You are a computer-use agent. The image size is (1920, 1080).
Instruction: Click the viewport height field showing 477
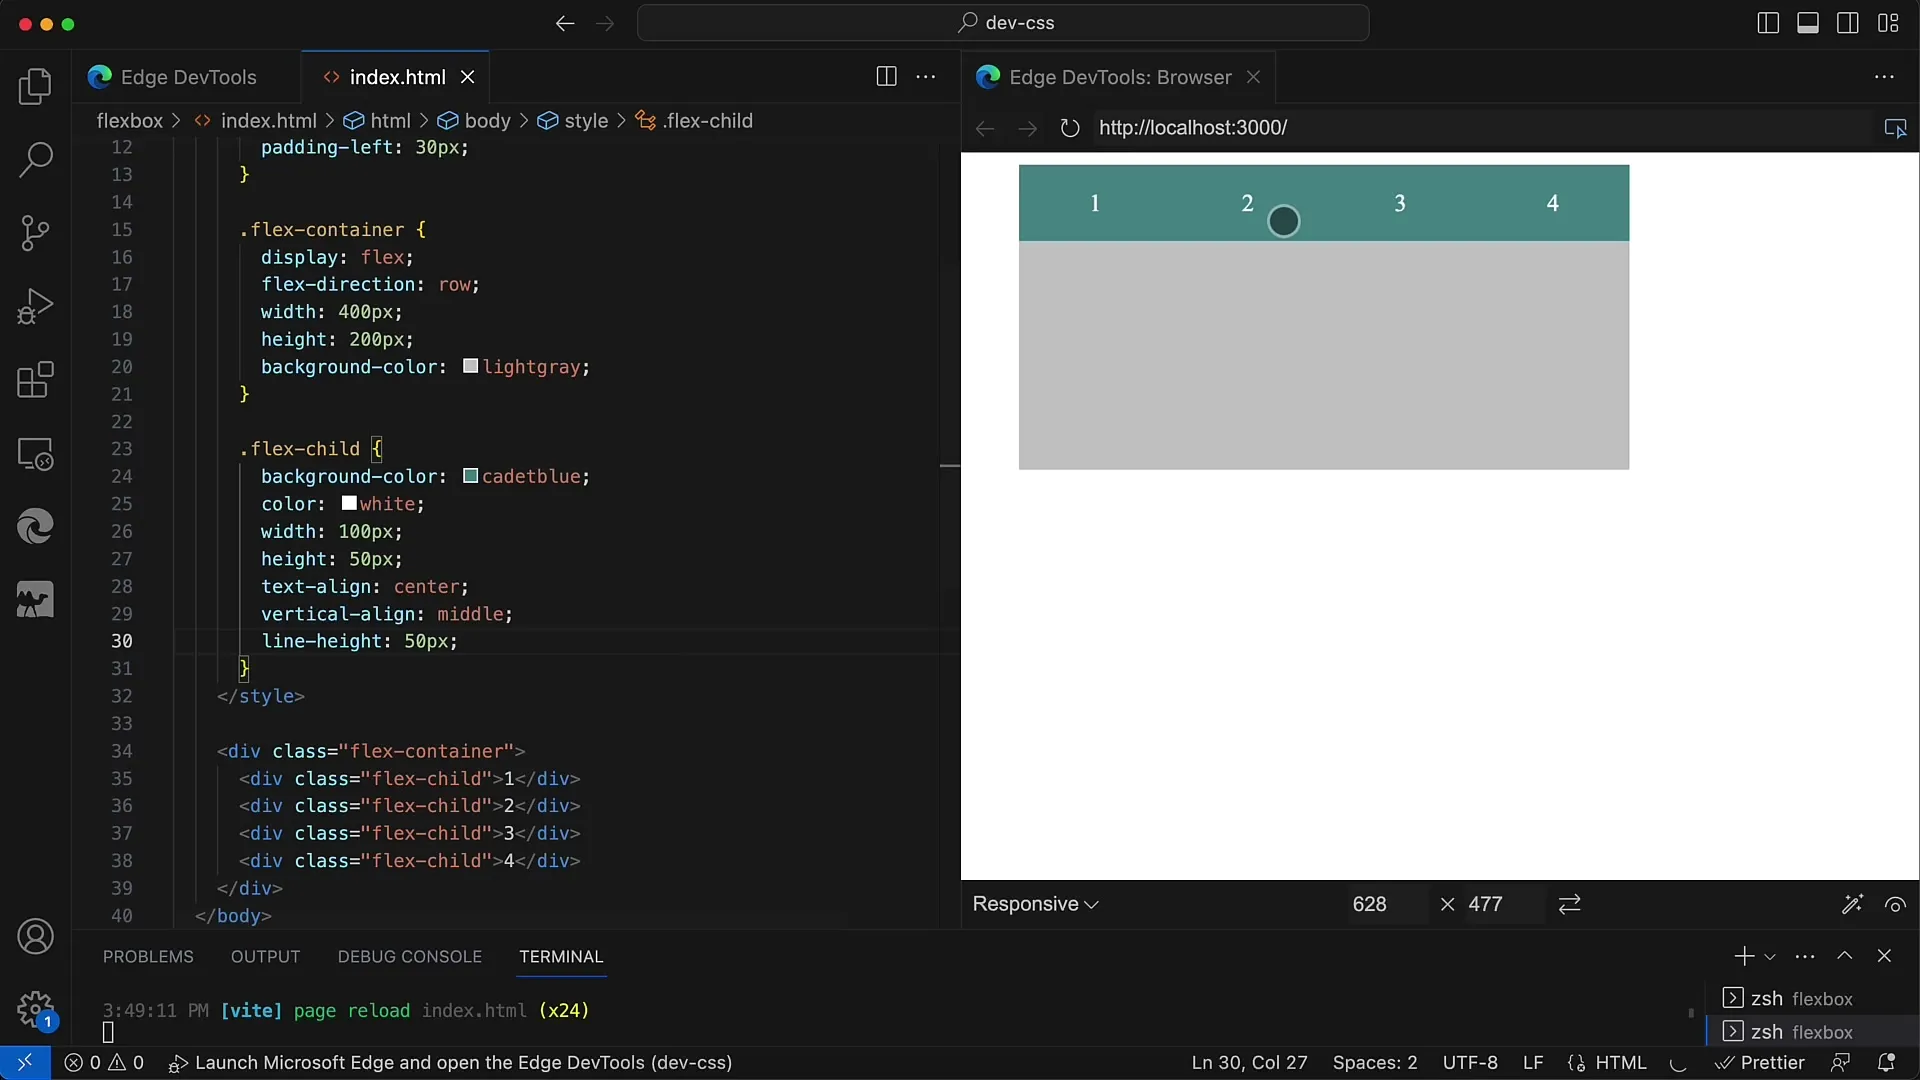click(x=1502, y=904)
